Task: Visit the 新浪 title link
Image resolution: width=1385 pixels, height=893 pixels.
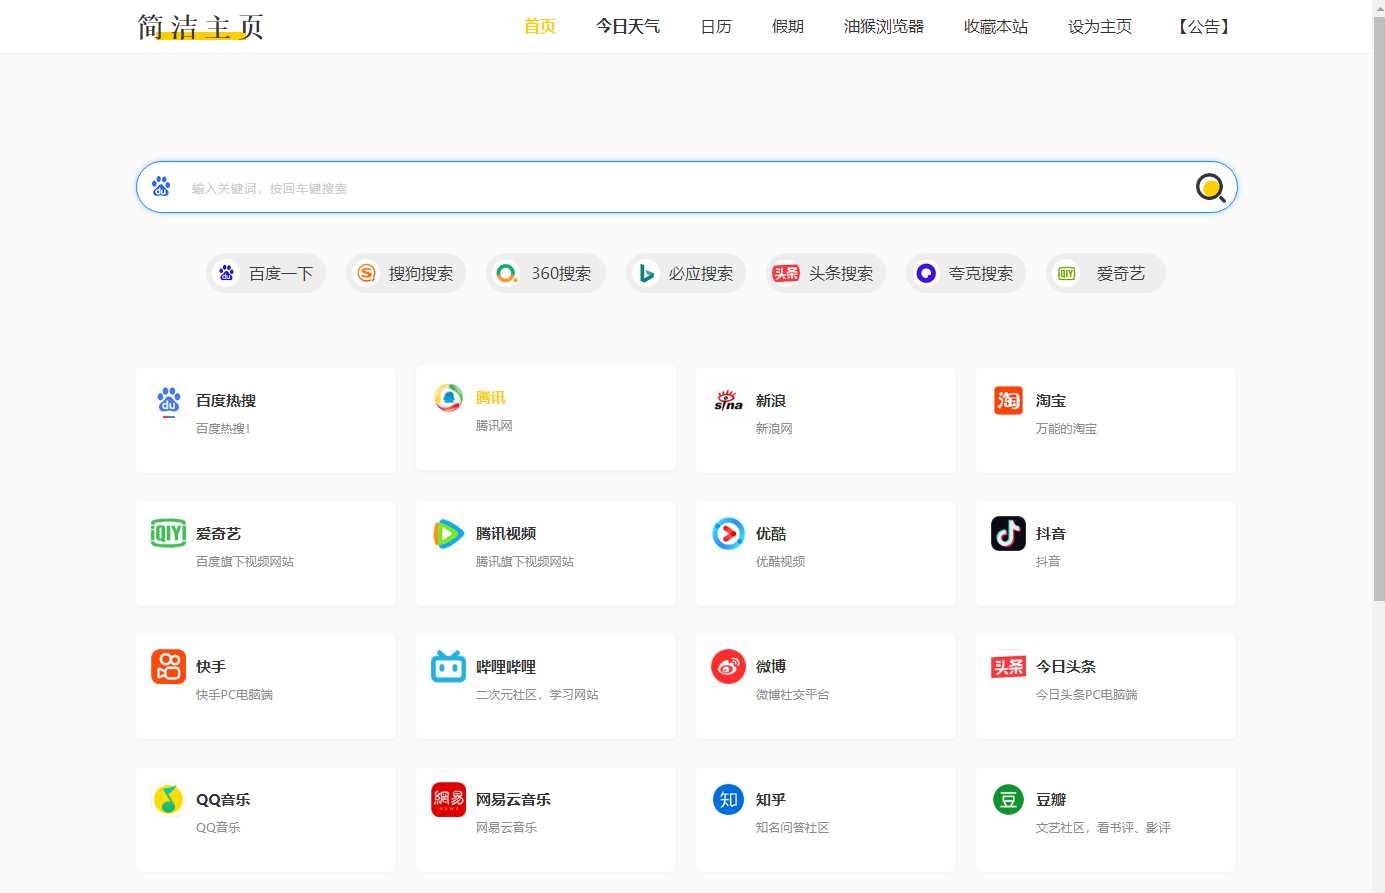Action: pos(771,401)
